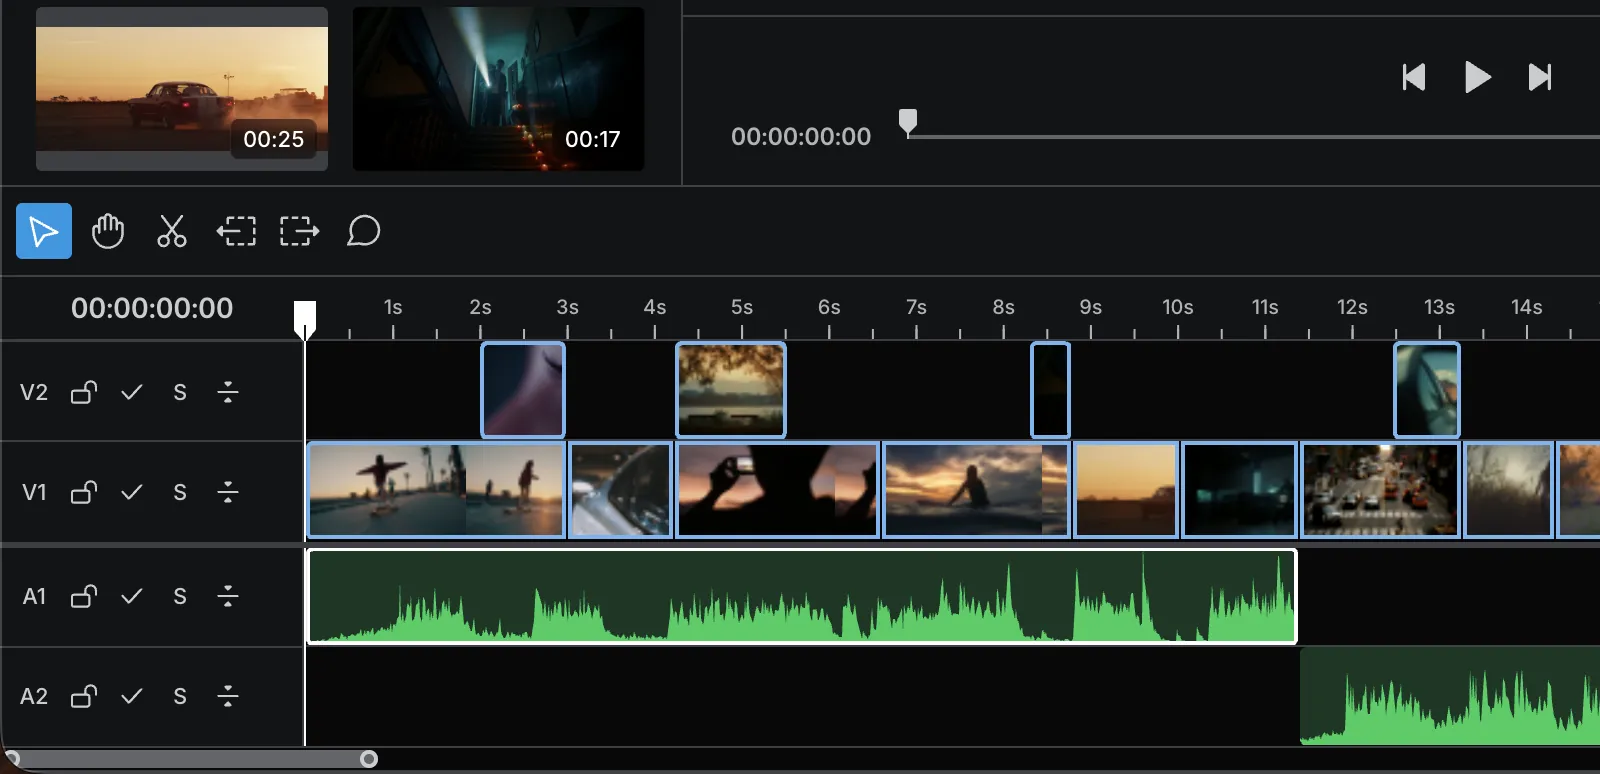Screen dimensions: 1600x774
Task: Select the A1 green audio waveform clip
Action: tap(802, 596)
